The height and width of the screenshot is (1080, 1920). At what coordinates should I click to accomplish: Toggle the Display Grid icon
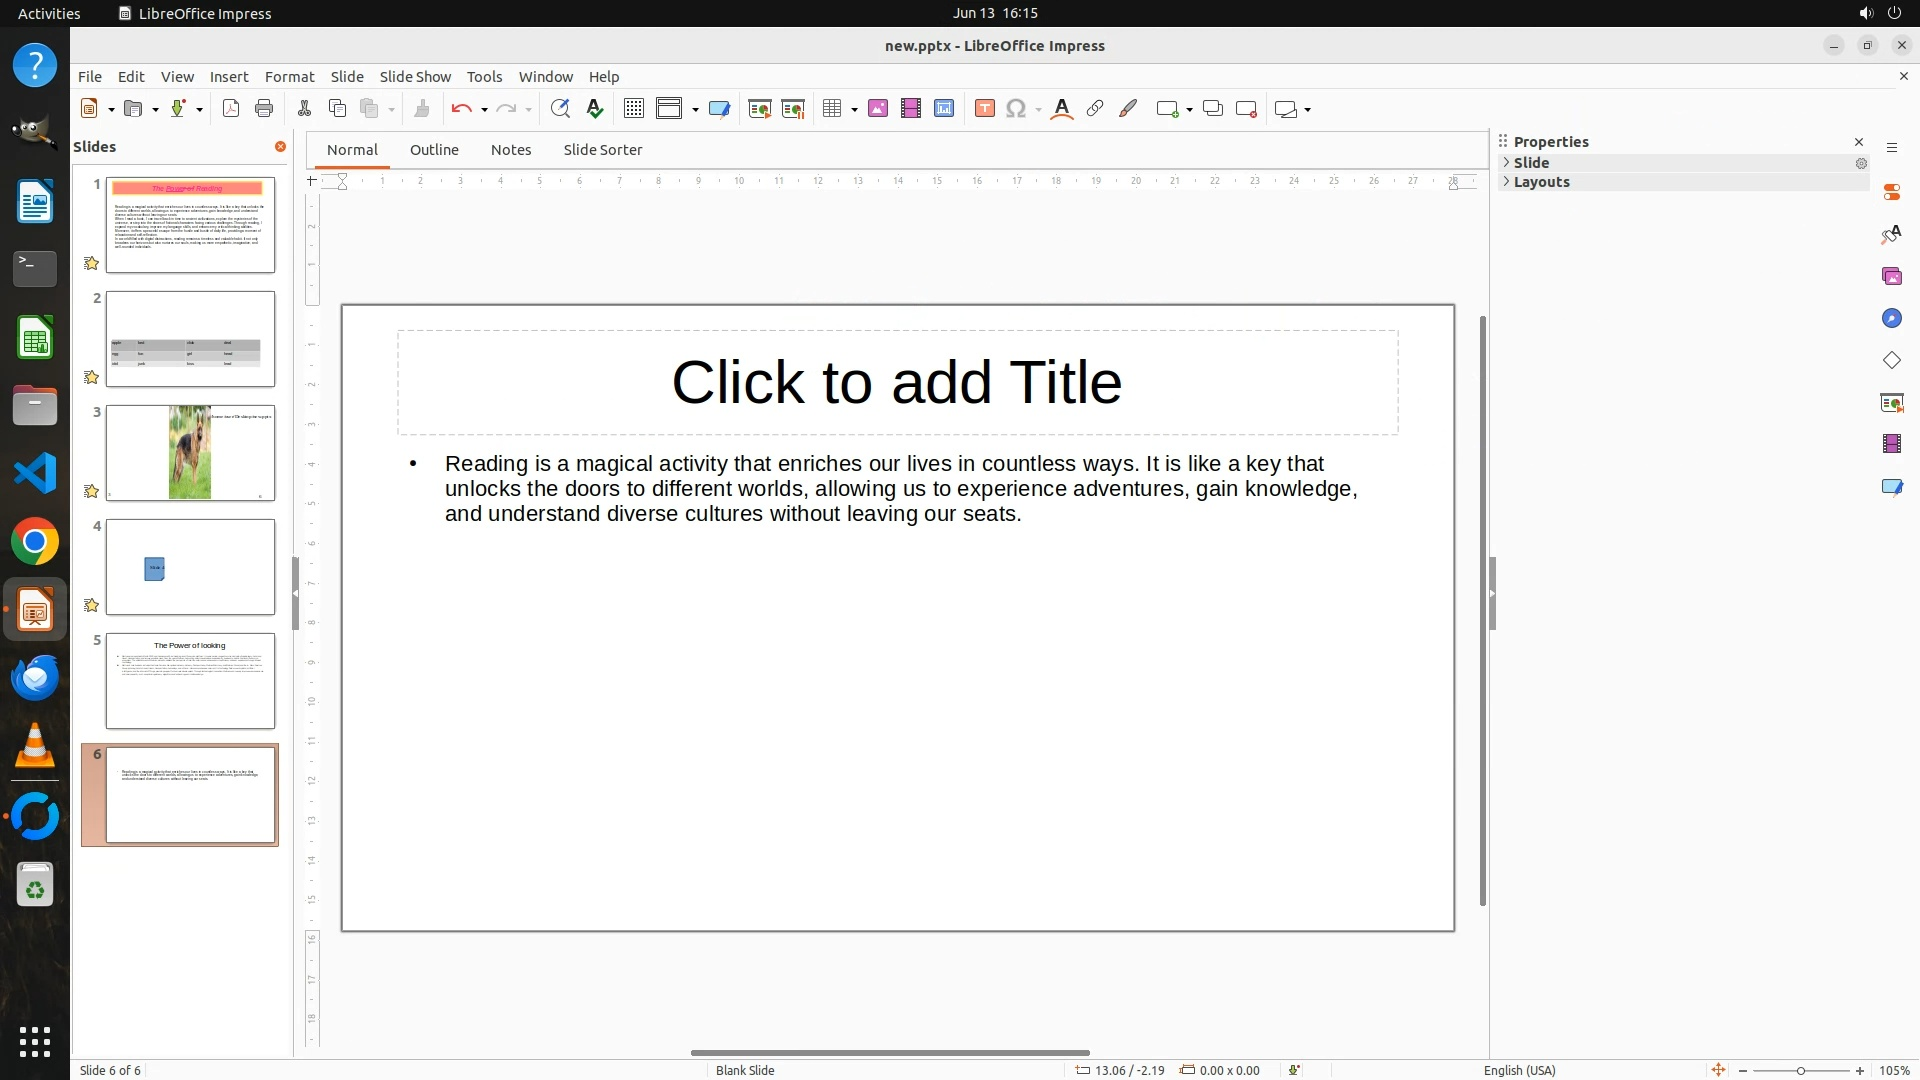click(x=633, y=109)
